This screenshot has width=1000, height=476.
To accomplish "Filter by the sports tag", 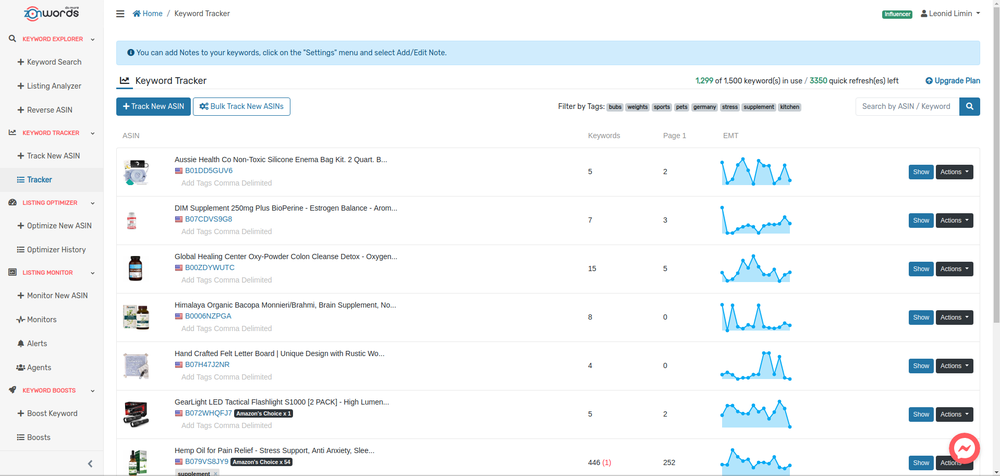I will [662, 107].
